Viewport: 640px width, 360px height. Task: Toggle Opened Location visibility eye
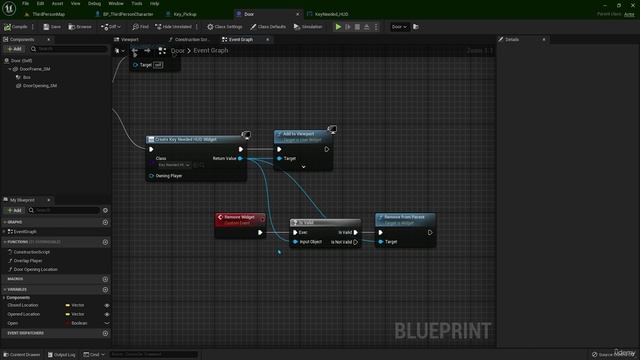[x=107, y=314]
